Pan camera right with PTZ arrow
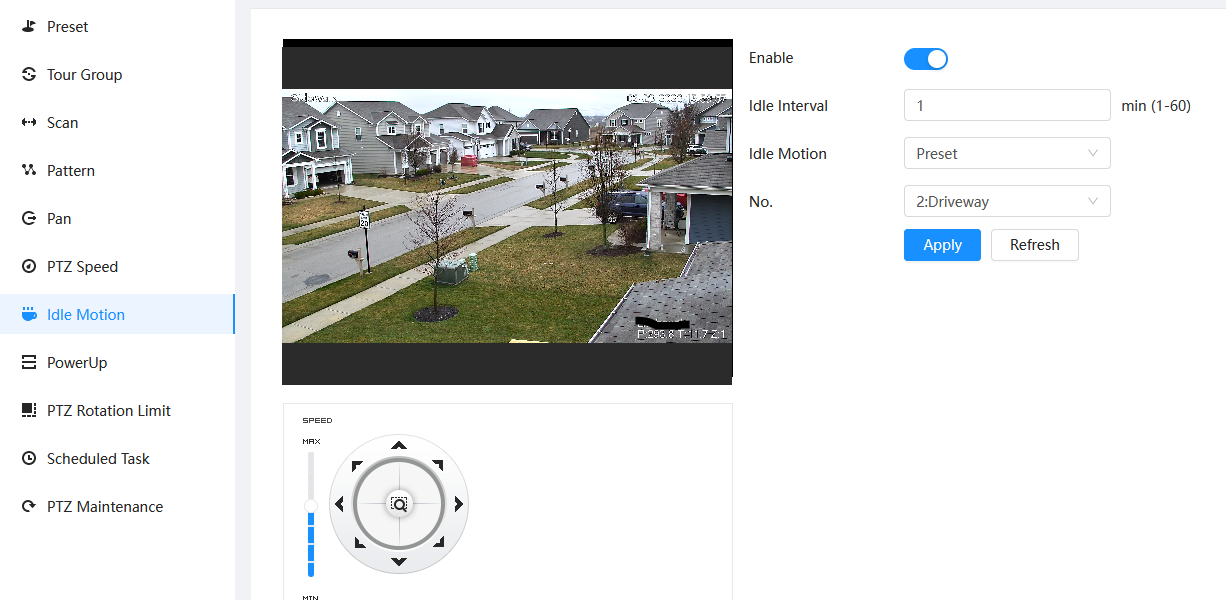The image size is (1226, 600). tap(458, 504)
